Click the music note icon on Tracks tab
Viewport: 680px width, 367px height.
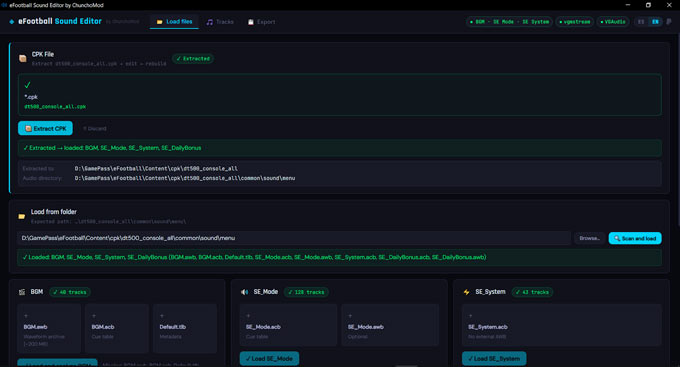click(x=210, y=22)
